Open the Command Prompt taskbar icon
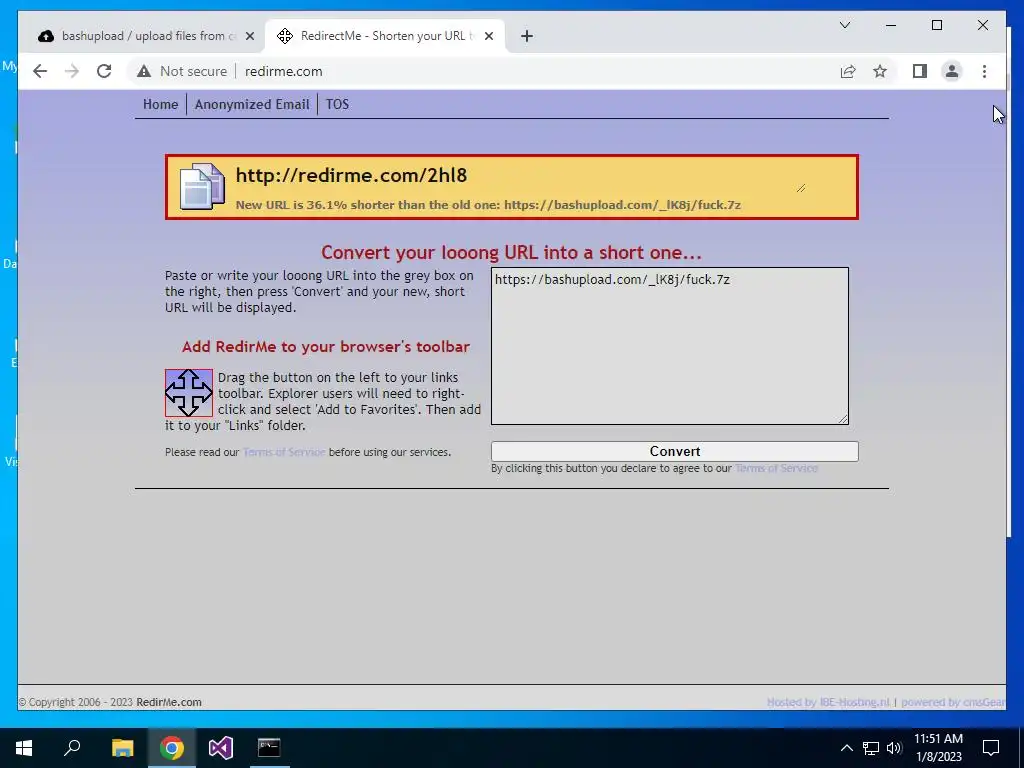The height and width of the screenshot is (768, 1024). click(x=269, y=748)
